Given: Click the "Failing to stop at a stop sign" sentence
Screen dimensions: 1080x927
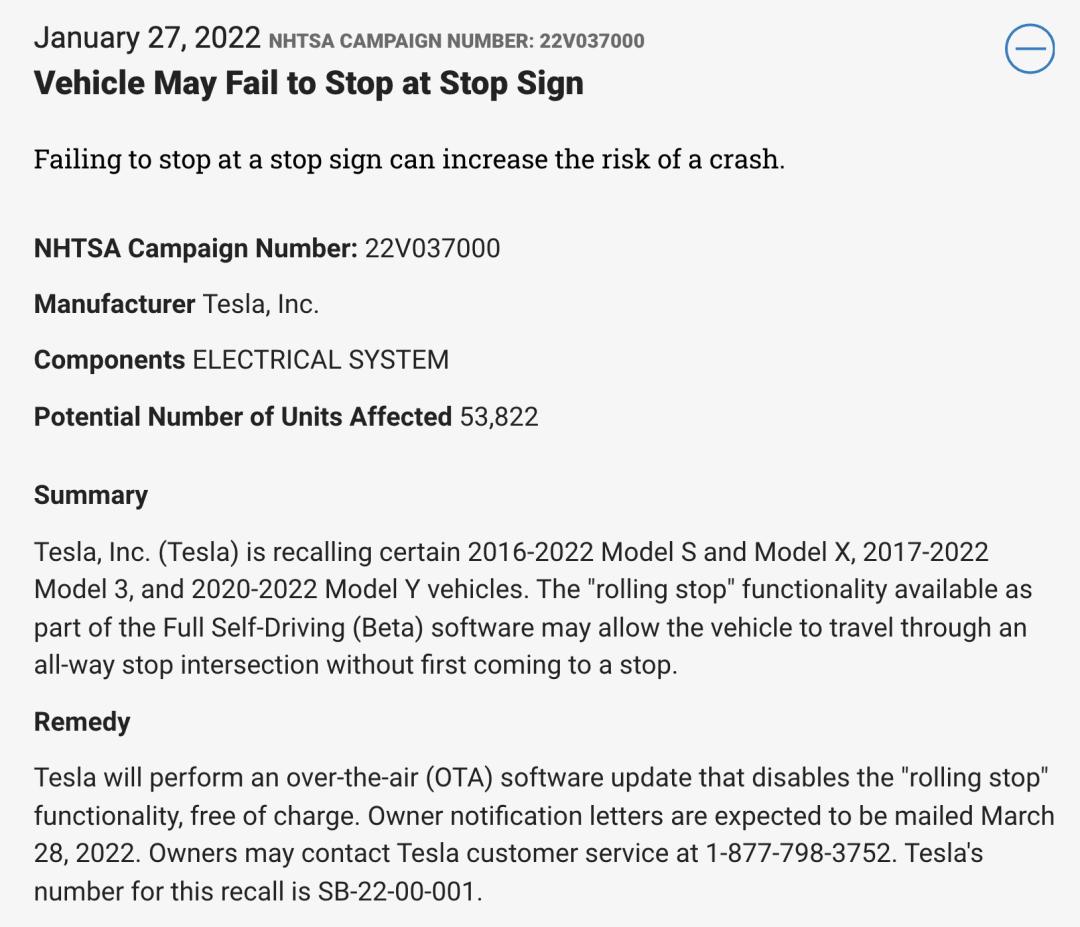Looking at the screenshot, I should [x=409, y=159].
